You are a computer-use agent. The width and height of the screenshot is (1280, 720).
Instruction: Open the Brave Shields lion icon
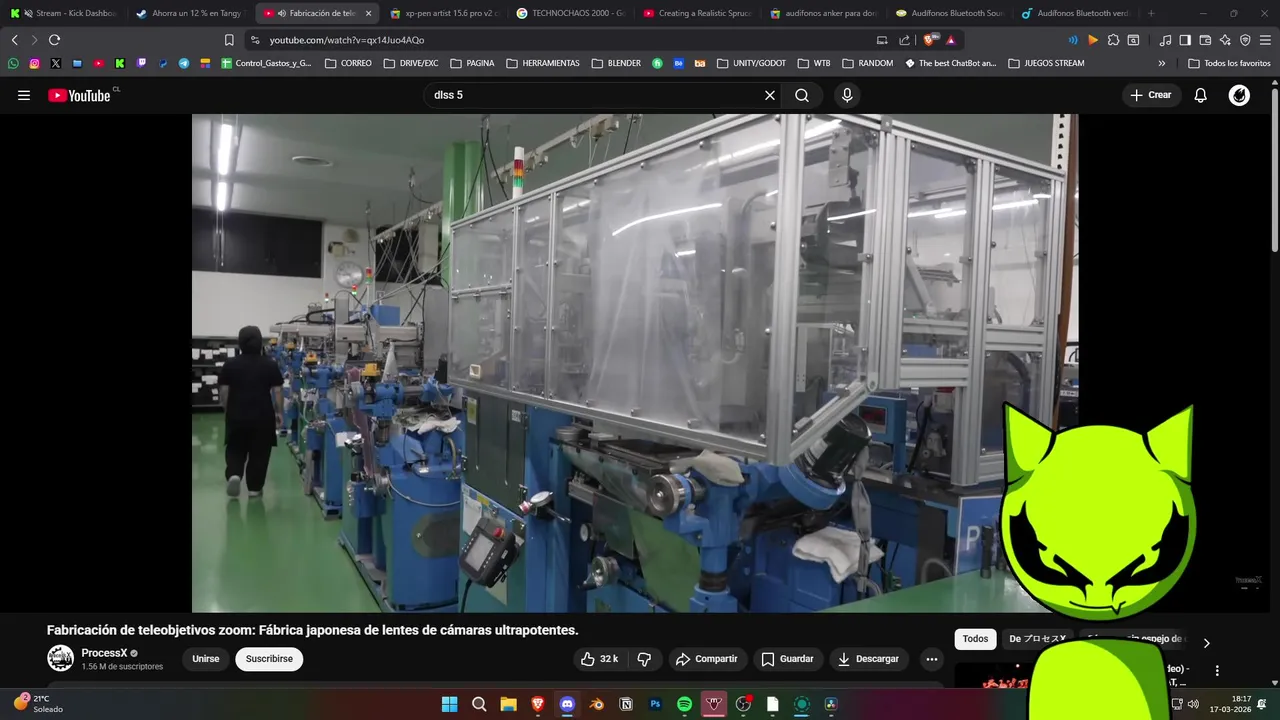click(929, 40)
